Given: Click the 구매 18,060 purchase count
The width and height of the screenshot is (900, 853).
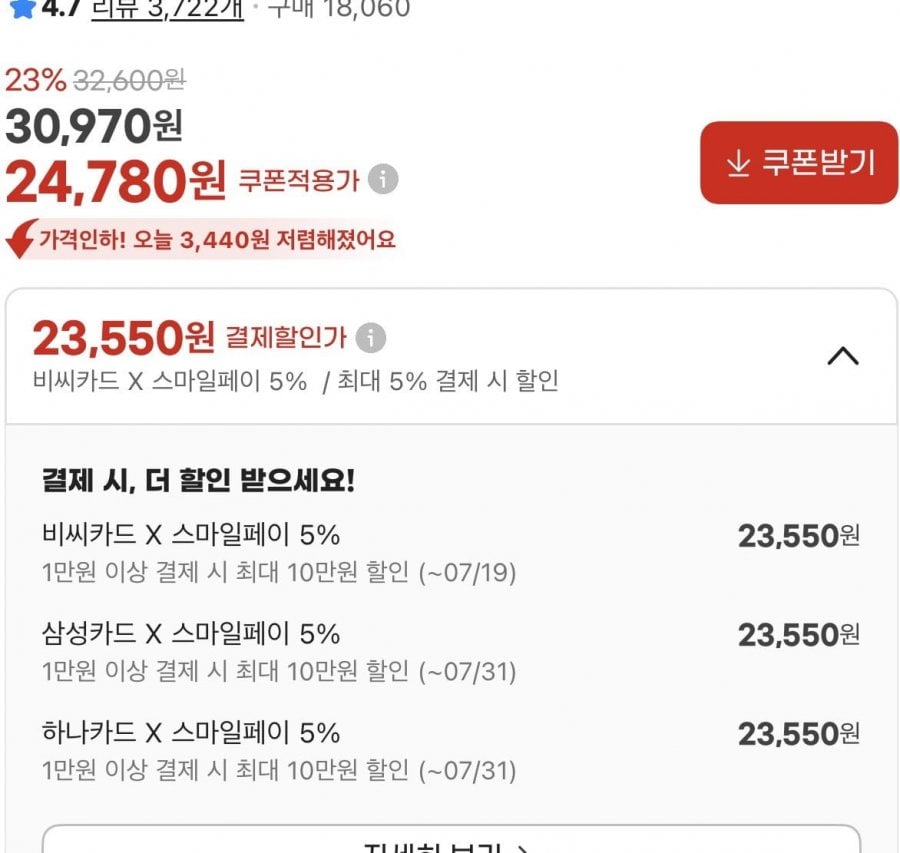Looking at the screenshot, I should point(339,9).
